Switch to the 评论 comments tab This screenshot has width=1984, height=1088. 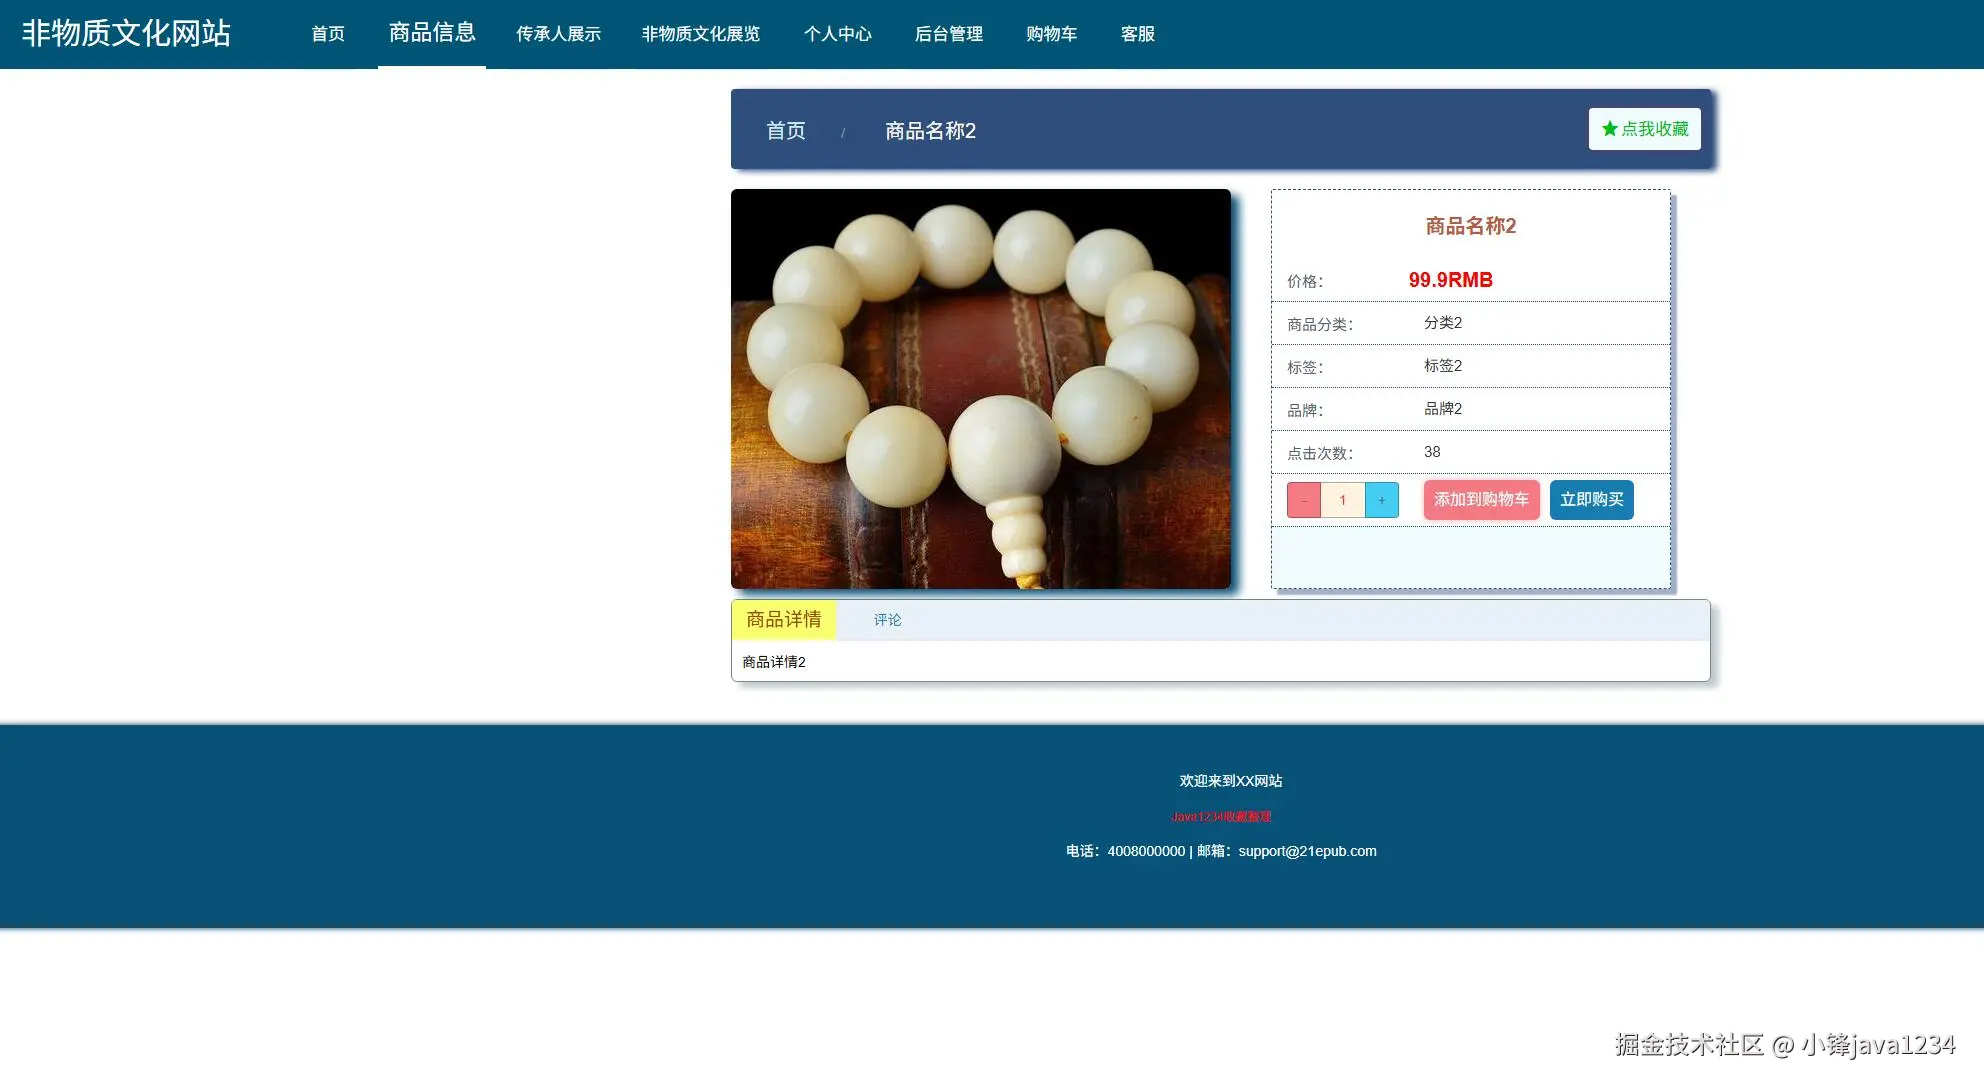click(887, 620)
